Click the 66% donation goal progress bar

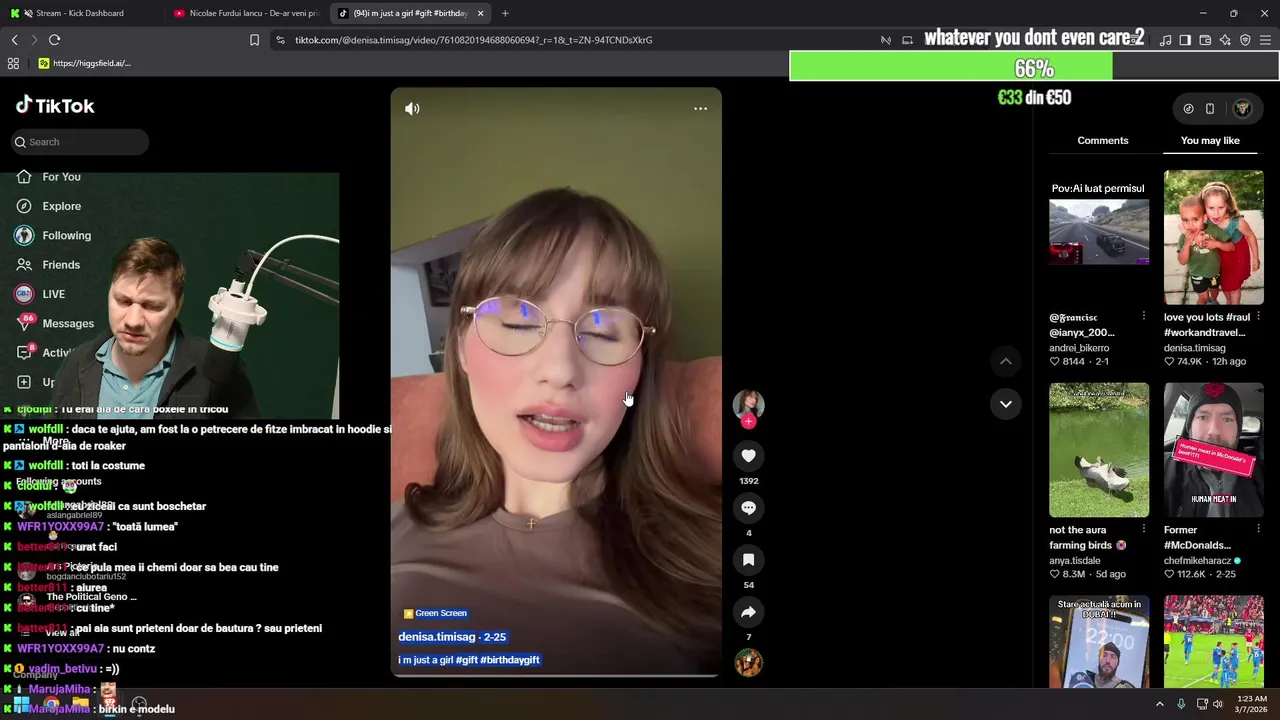tap(1034, 67)
